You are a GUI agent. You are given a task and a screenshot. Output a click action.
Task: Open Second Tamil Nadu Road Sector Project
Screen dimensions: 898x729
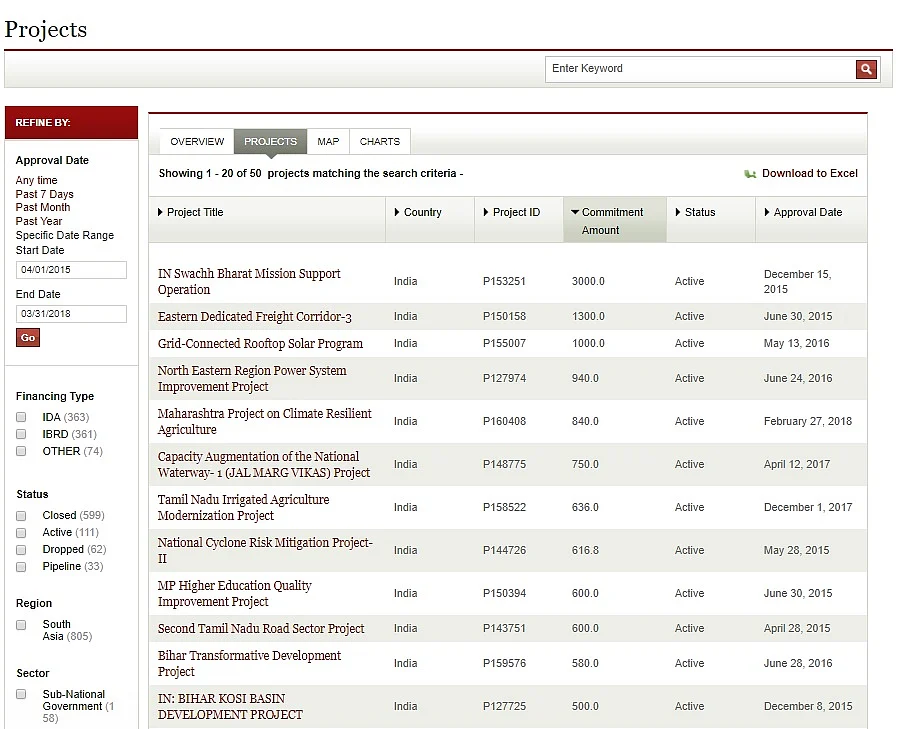click(261, 629)
